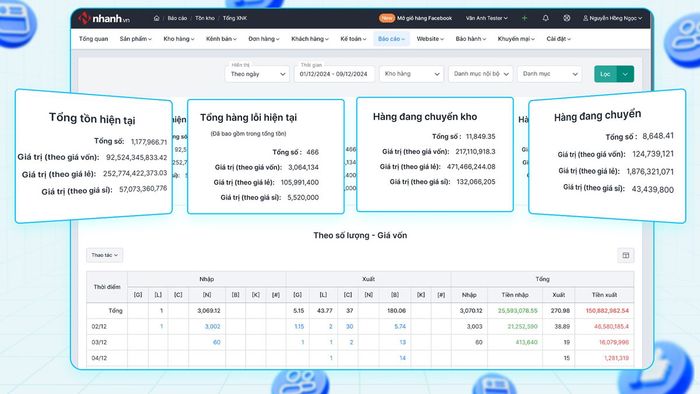
Task: Open the Bảo hành menu
Action: 471,39
